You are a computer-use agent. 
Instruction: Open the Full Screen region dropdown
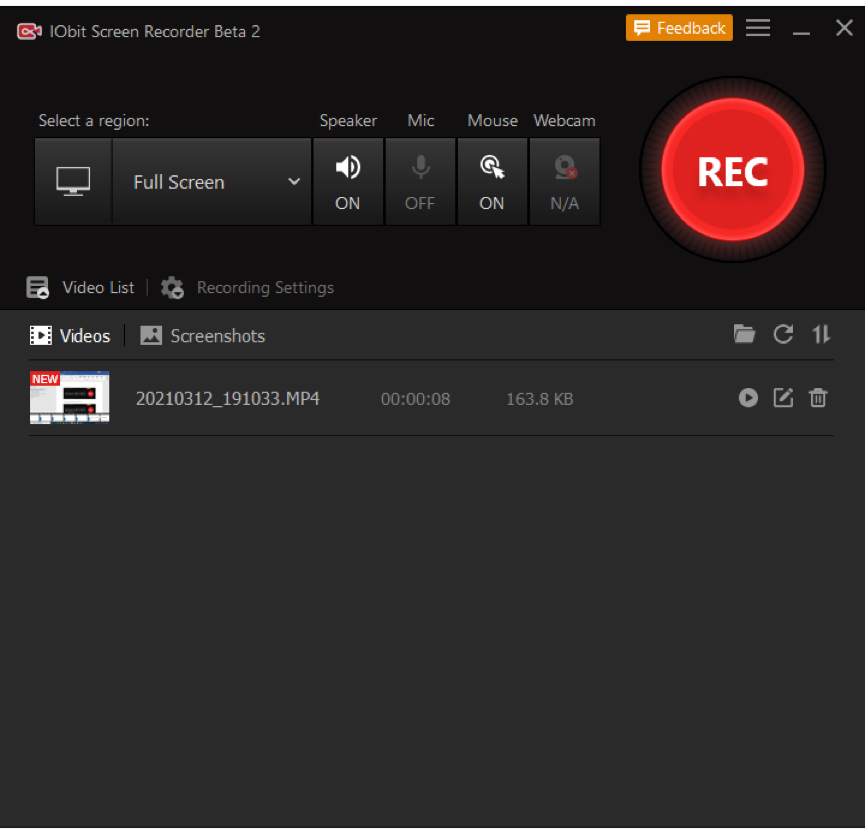point(212,181)
